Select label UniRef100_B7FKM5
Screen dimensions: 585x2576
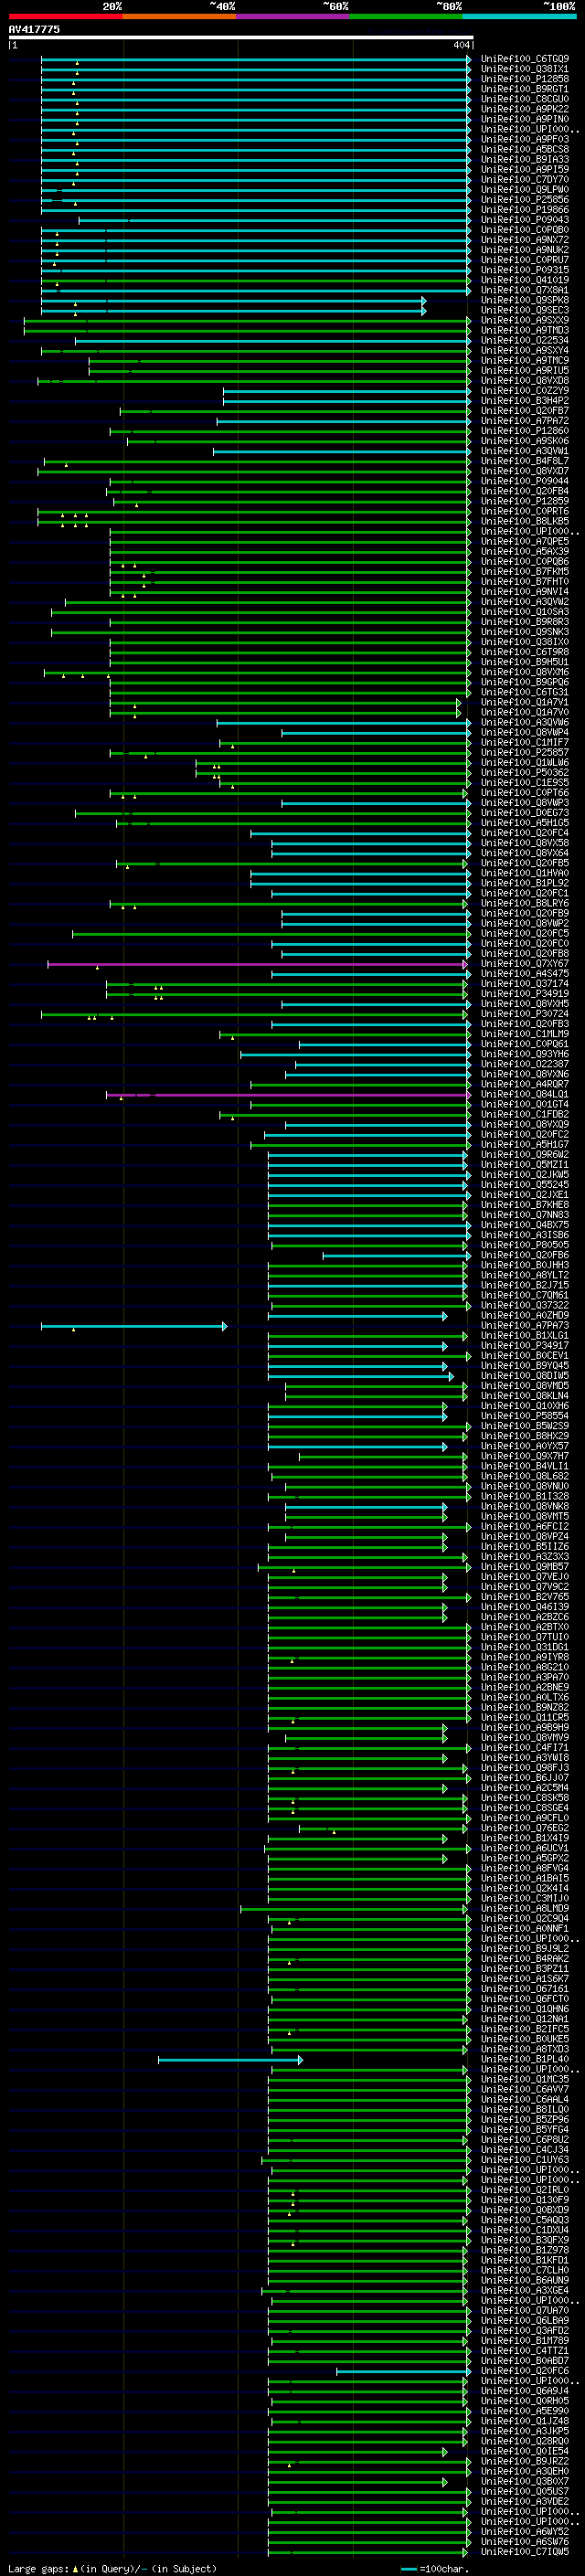click(525, 572)
